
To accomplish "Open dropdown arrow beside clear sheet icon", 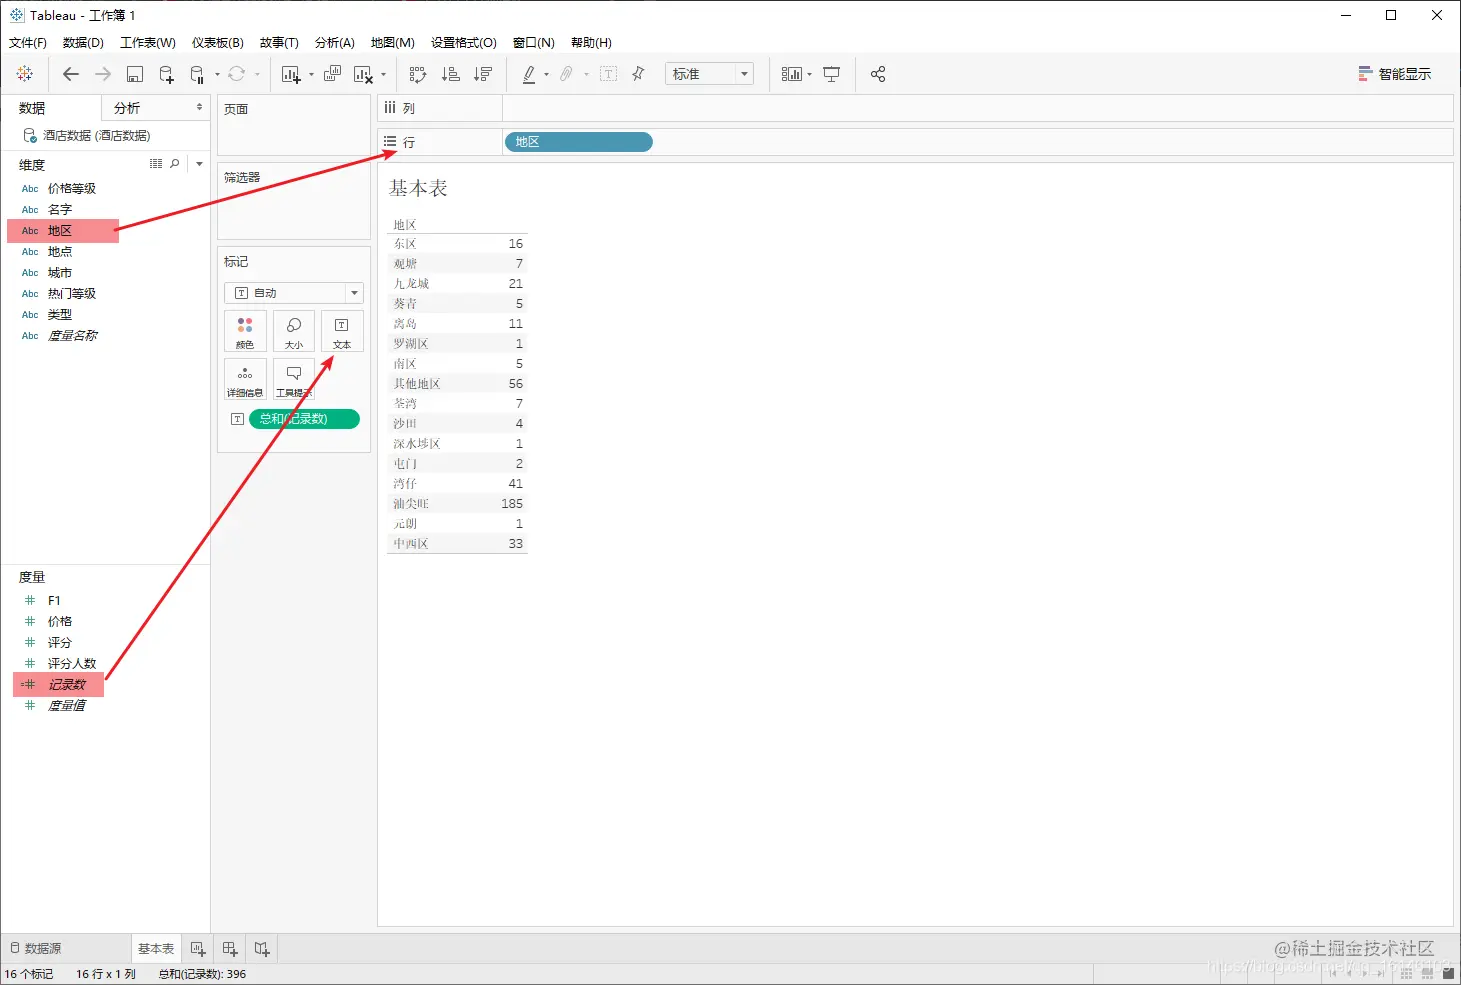I will [383, 74].
